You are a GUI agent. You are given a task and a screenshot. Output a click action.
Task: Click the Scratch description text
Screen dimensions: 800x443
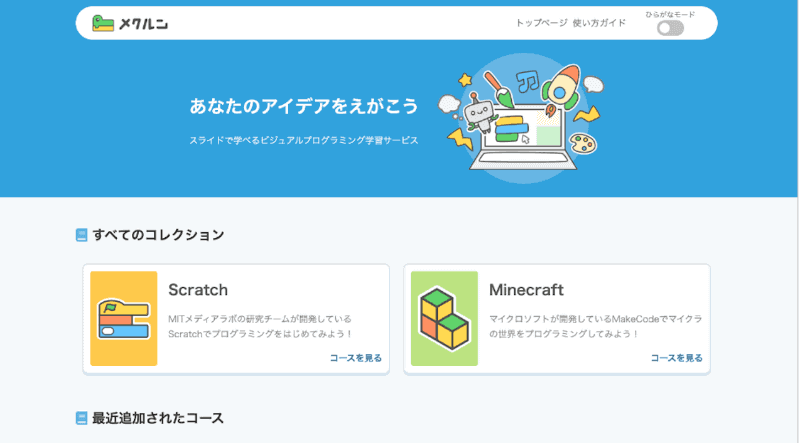(x=261, y=326)
